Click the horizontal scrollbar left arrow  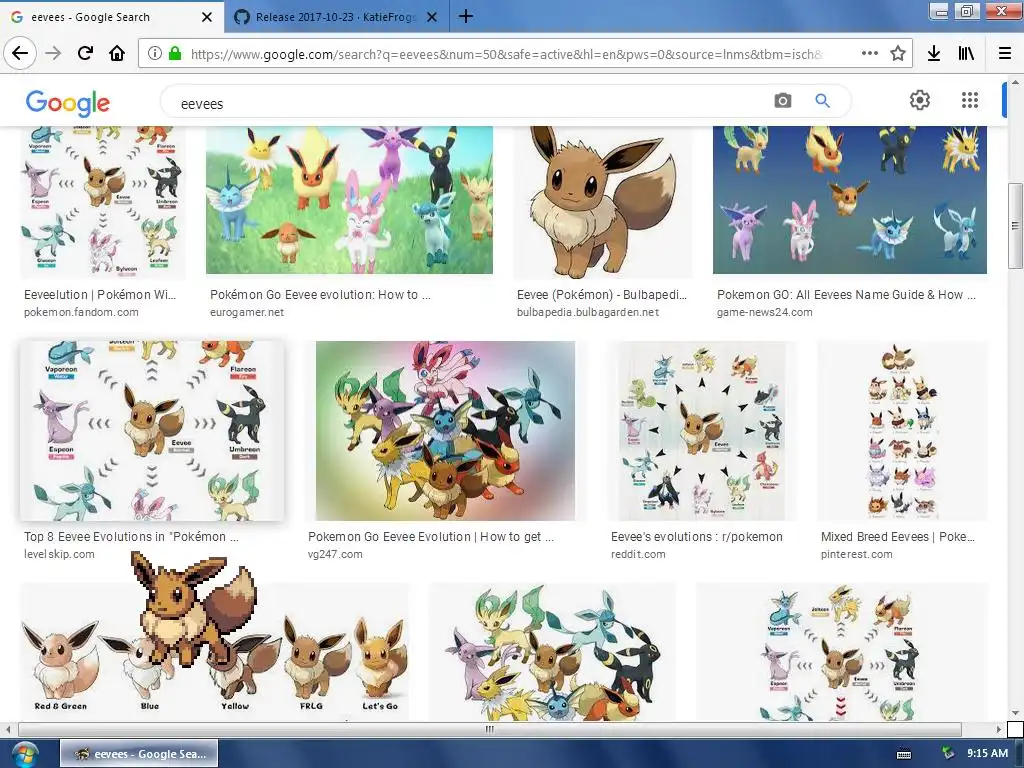[x=7, y=729]
